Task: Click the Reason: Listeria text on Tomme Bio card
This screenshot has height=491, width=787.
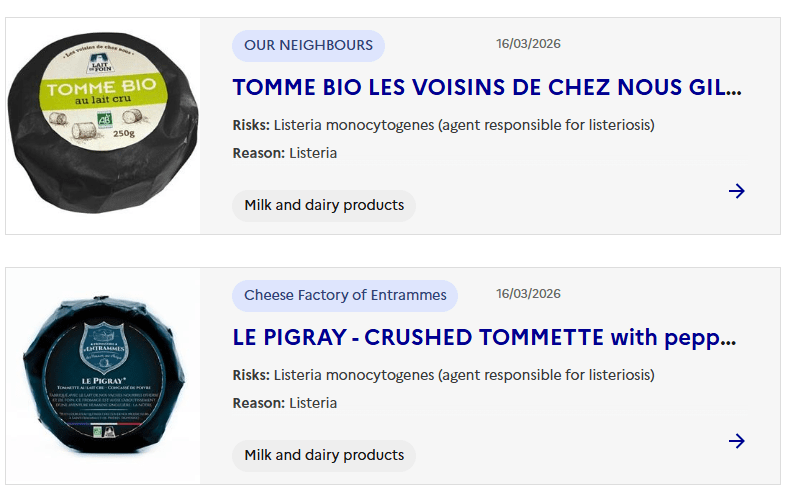Action: (285, 153)
